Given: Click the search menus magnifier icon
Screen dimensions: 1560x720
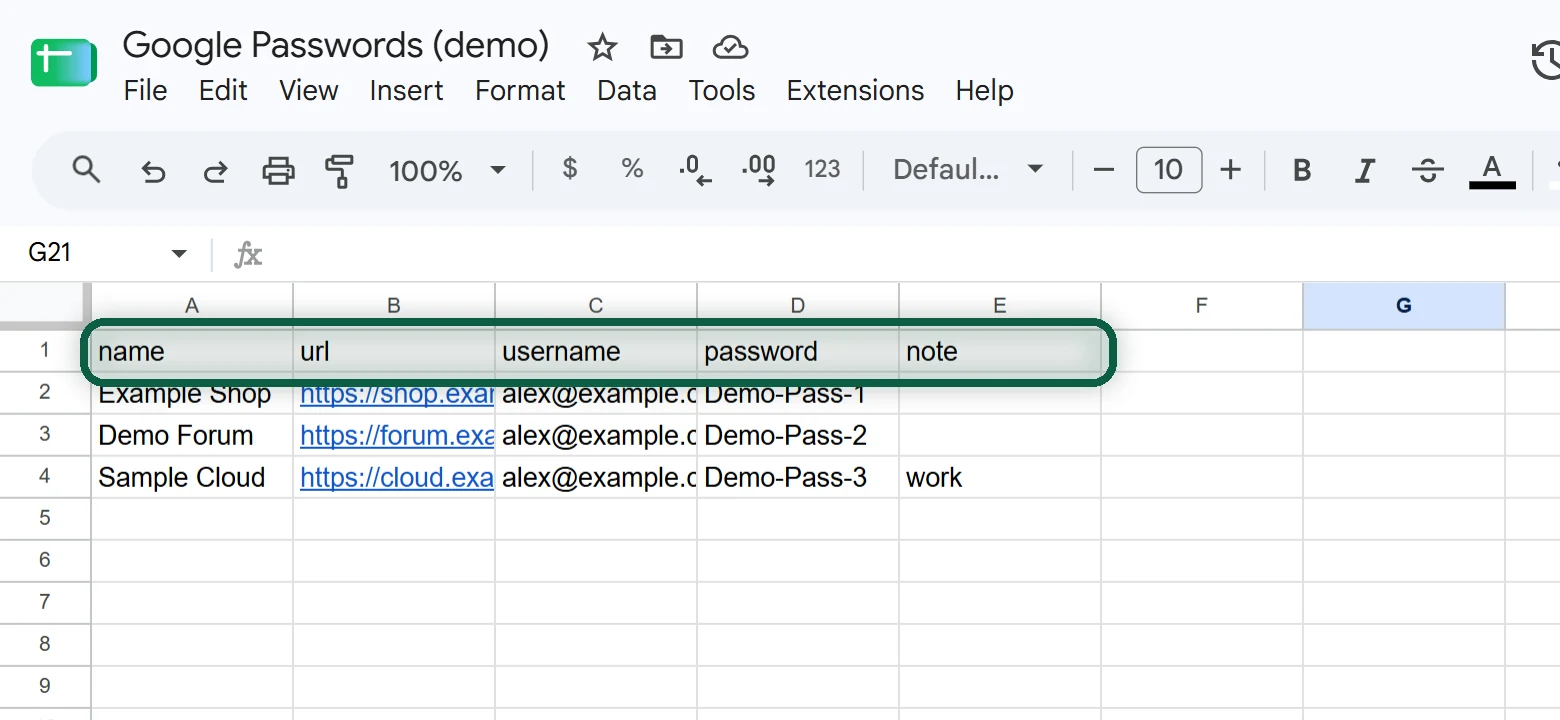Looking at the screenshot, I should [x=87, y=170].
